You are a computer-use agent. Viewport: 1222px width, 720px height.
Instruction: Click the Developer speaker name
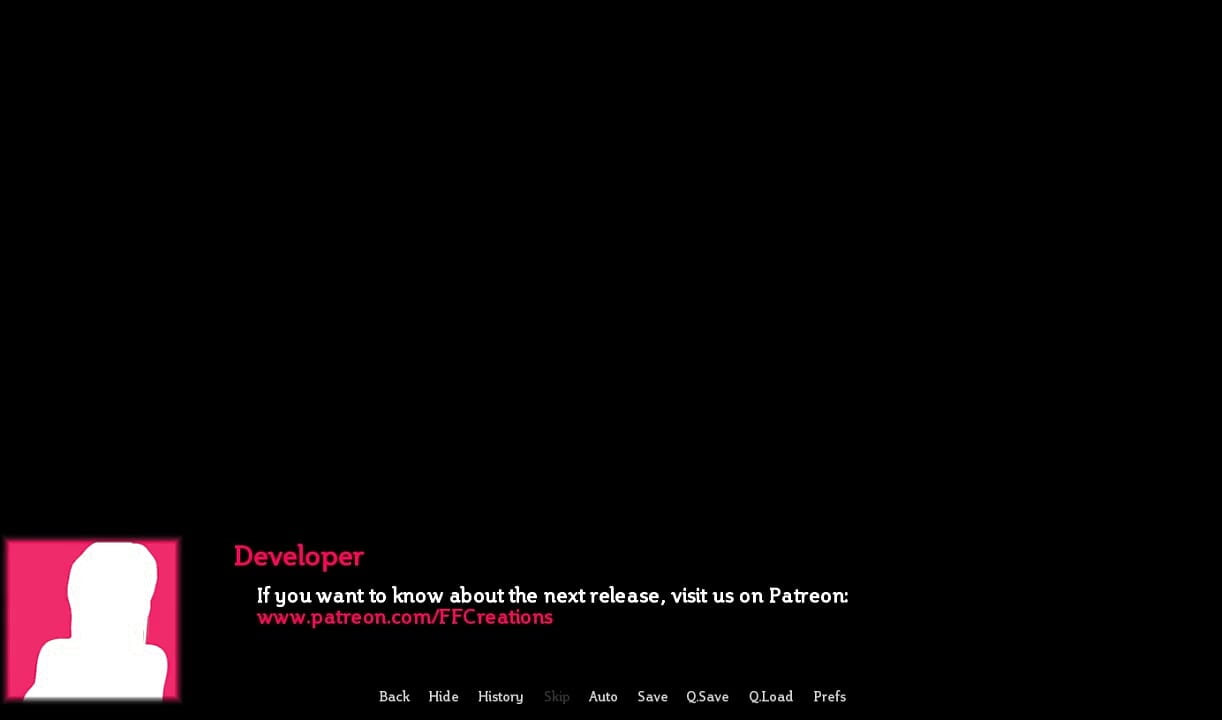tap(298, 557)
